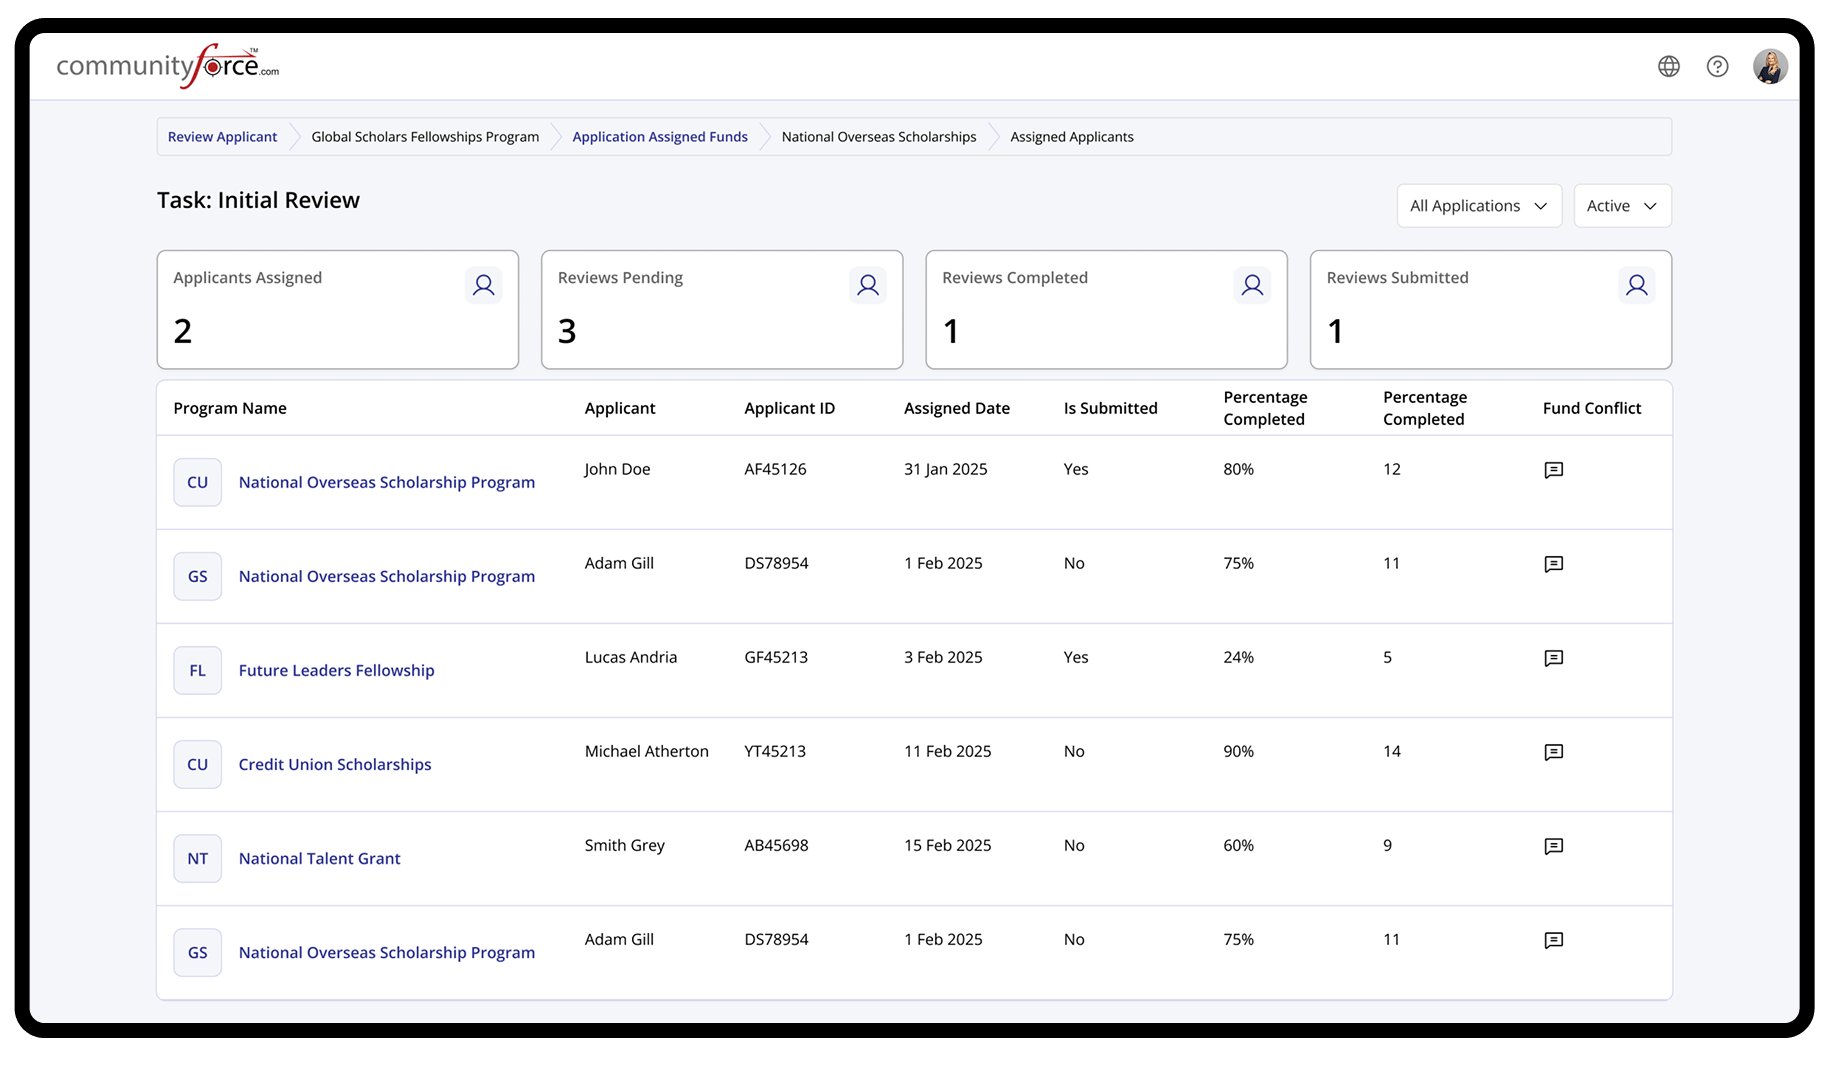Click the Applicants Assigned person icon
The image size is (1841, 1074).
tap(483, 286)
